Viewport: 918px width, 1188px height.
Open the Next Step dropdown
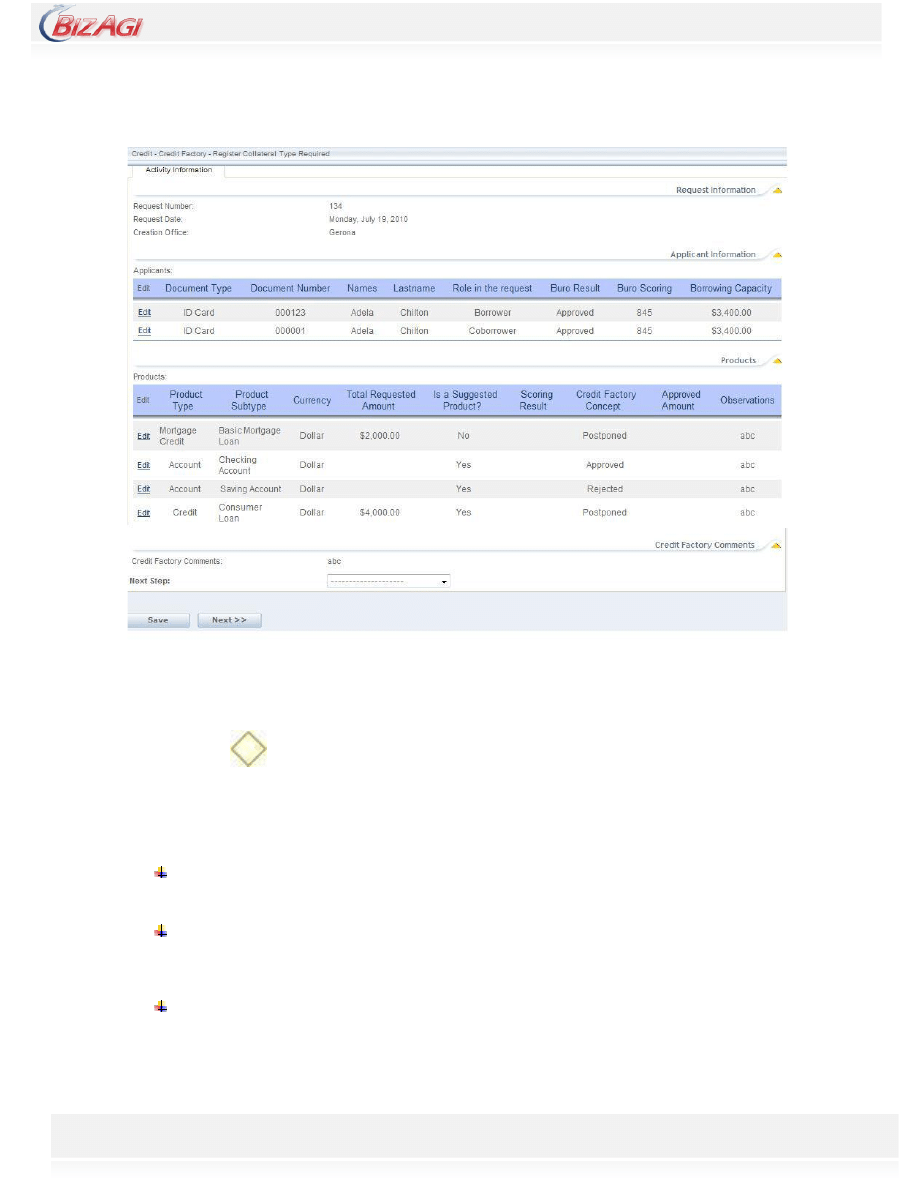tap(388, 581)
